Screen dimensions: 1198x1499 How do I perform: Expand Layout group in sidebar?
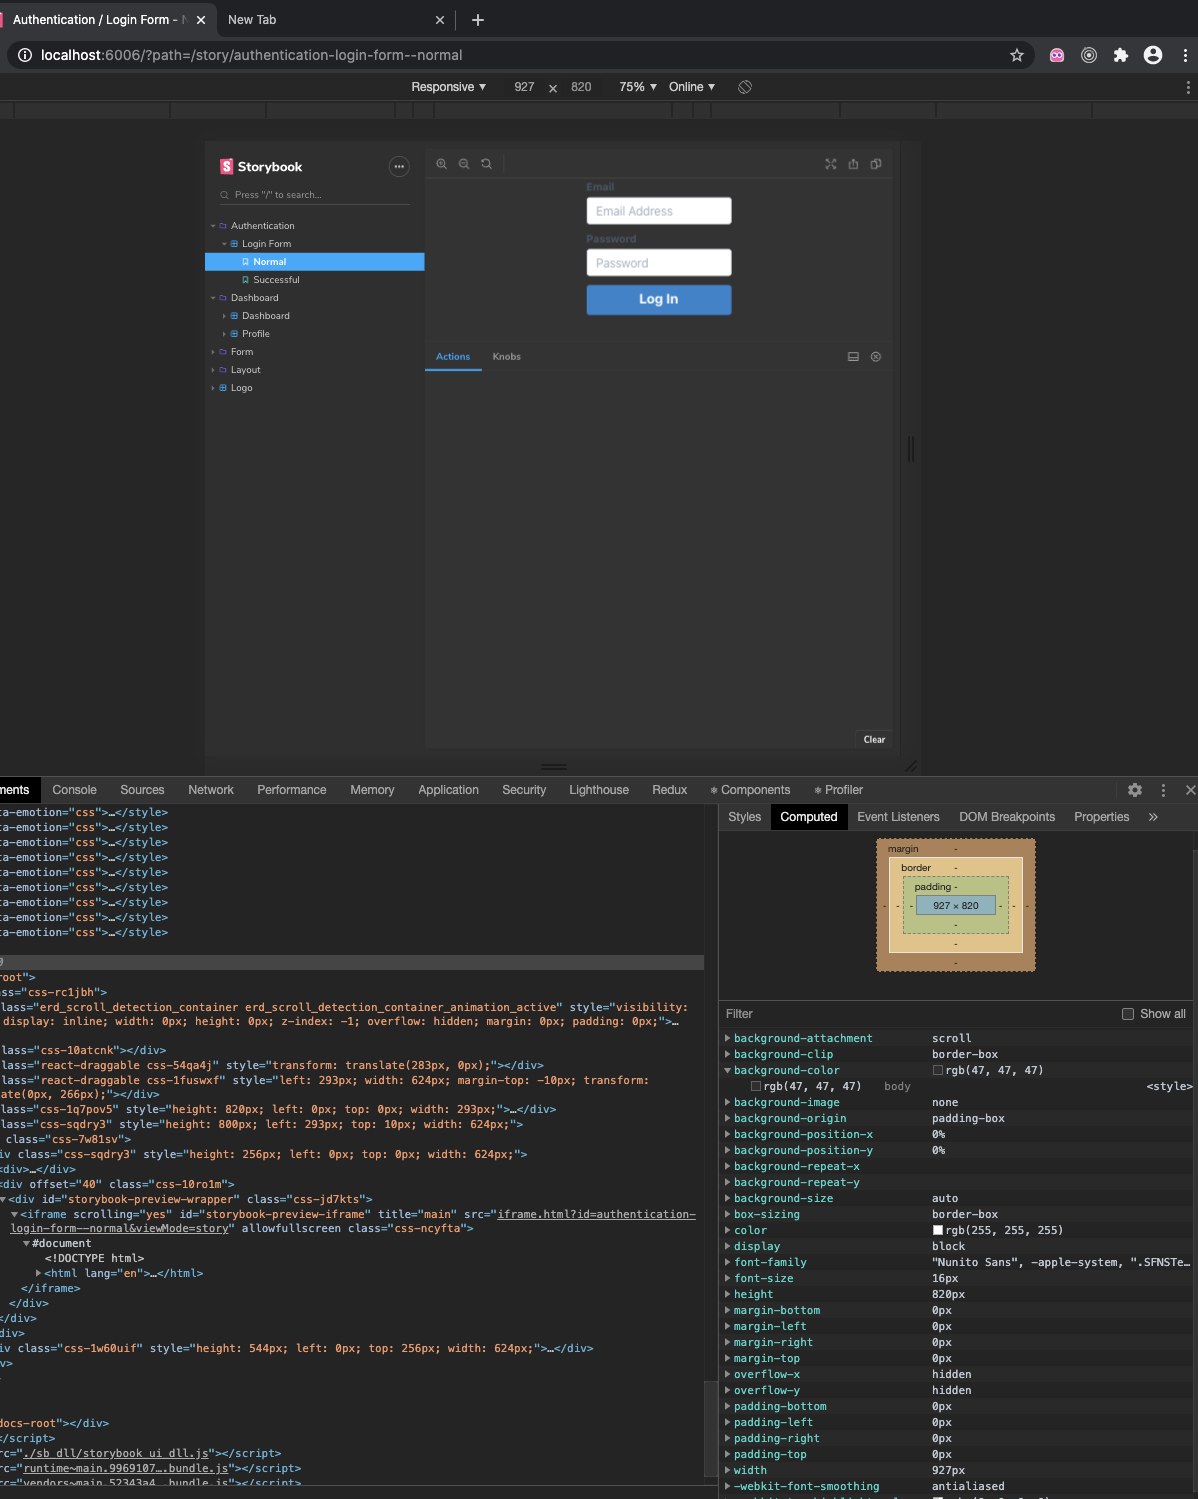(213, 370)
